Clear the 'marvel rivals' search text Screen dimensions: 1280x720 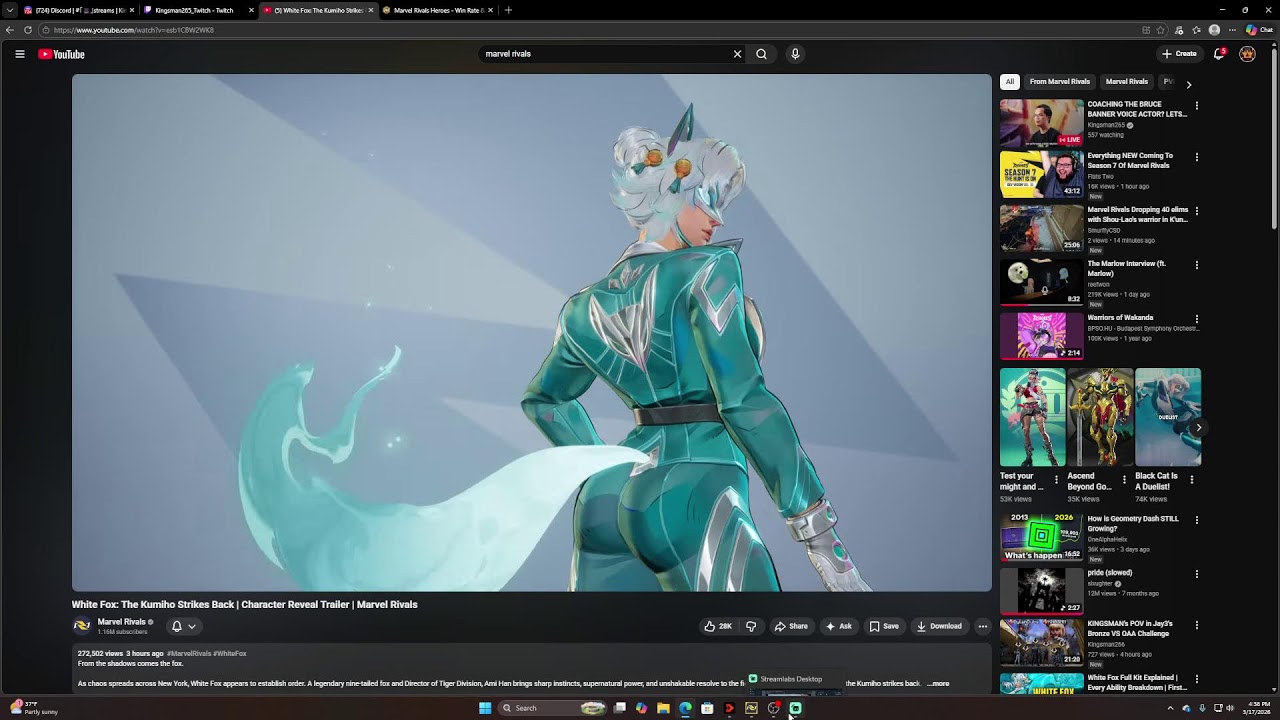coord(738,54)
